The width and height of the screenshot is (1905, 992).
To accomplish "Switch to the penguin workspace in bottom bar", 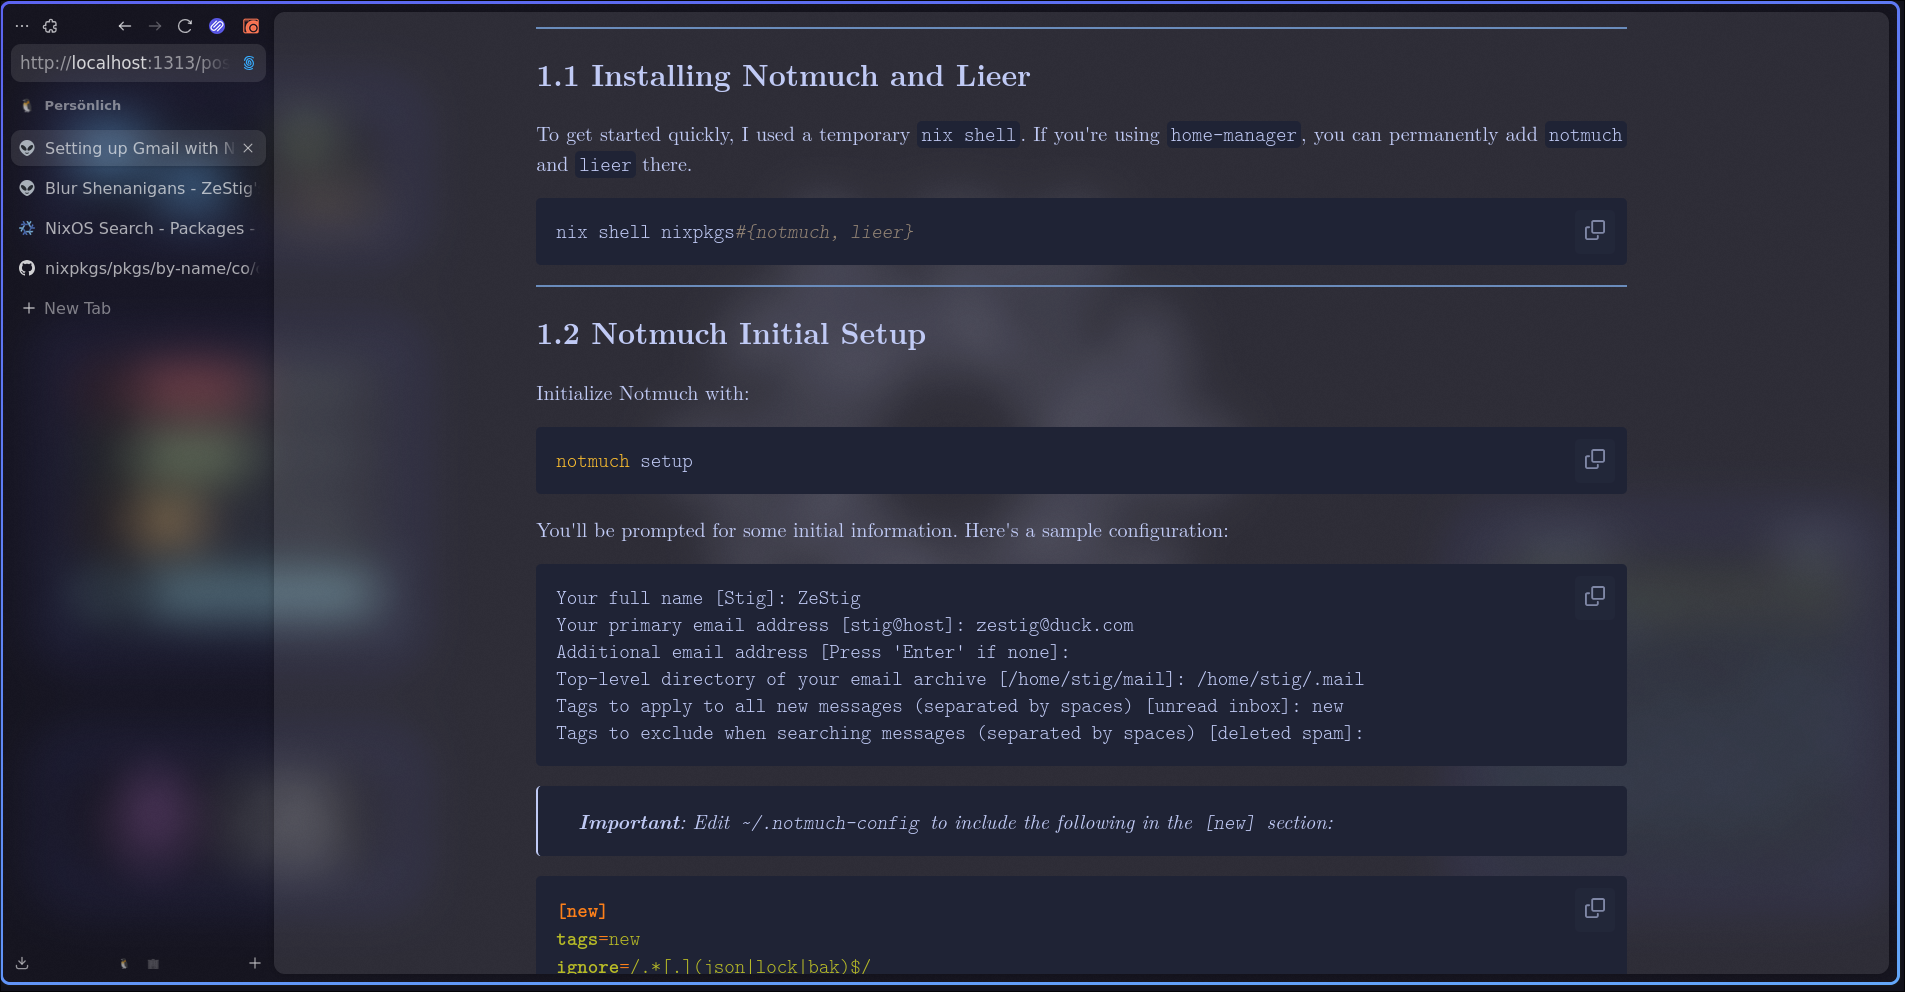I will [124, 964].
